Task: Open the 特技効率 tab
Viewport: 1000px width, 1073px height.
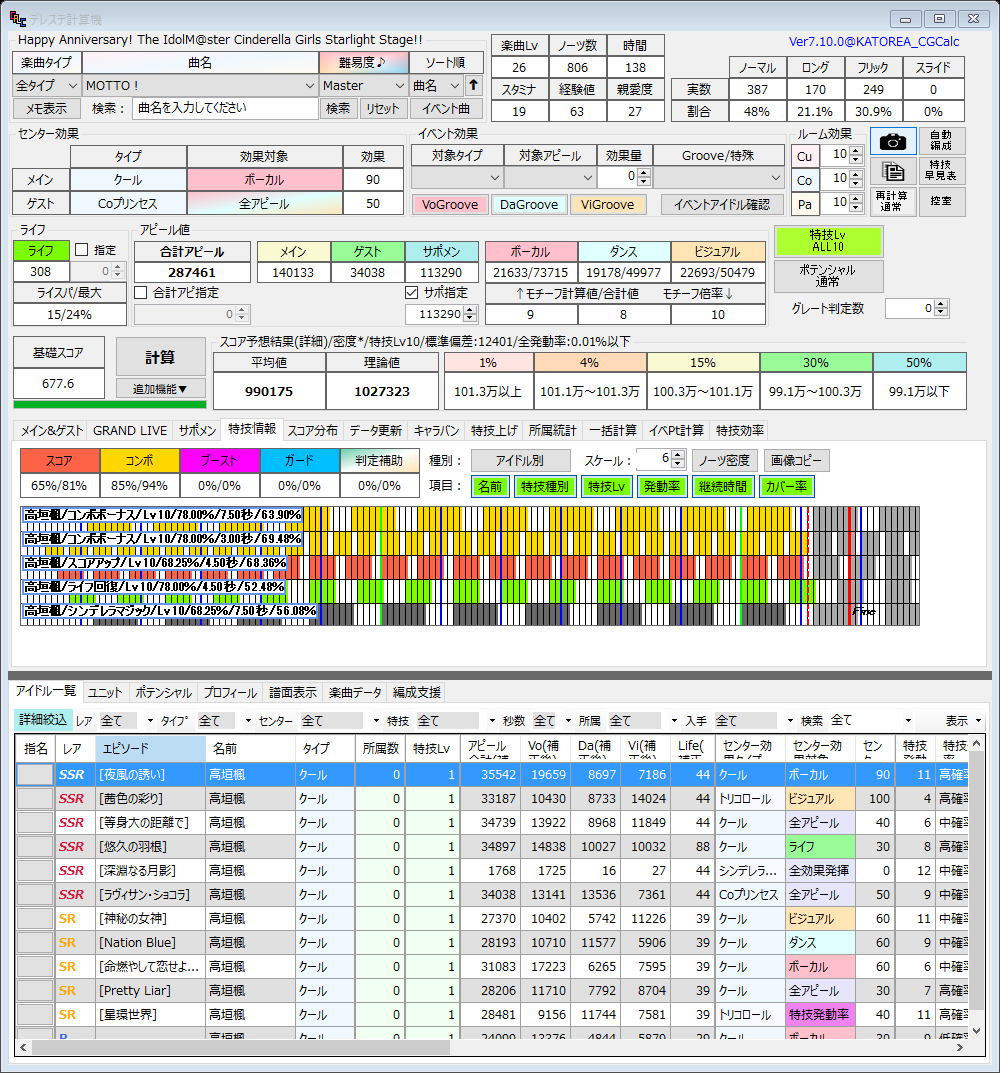Action: [739, 430]
